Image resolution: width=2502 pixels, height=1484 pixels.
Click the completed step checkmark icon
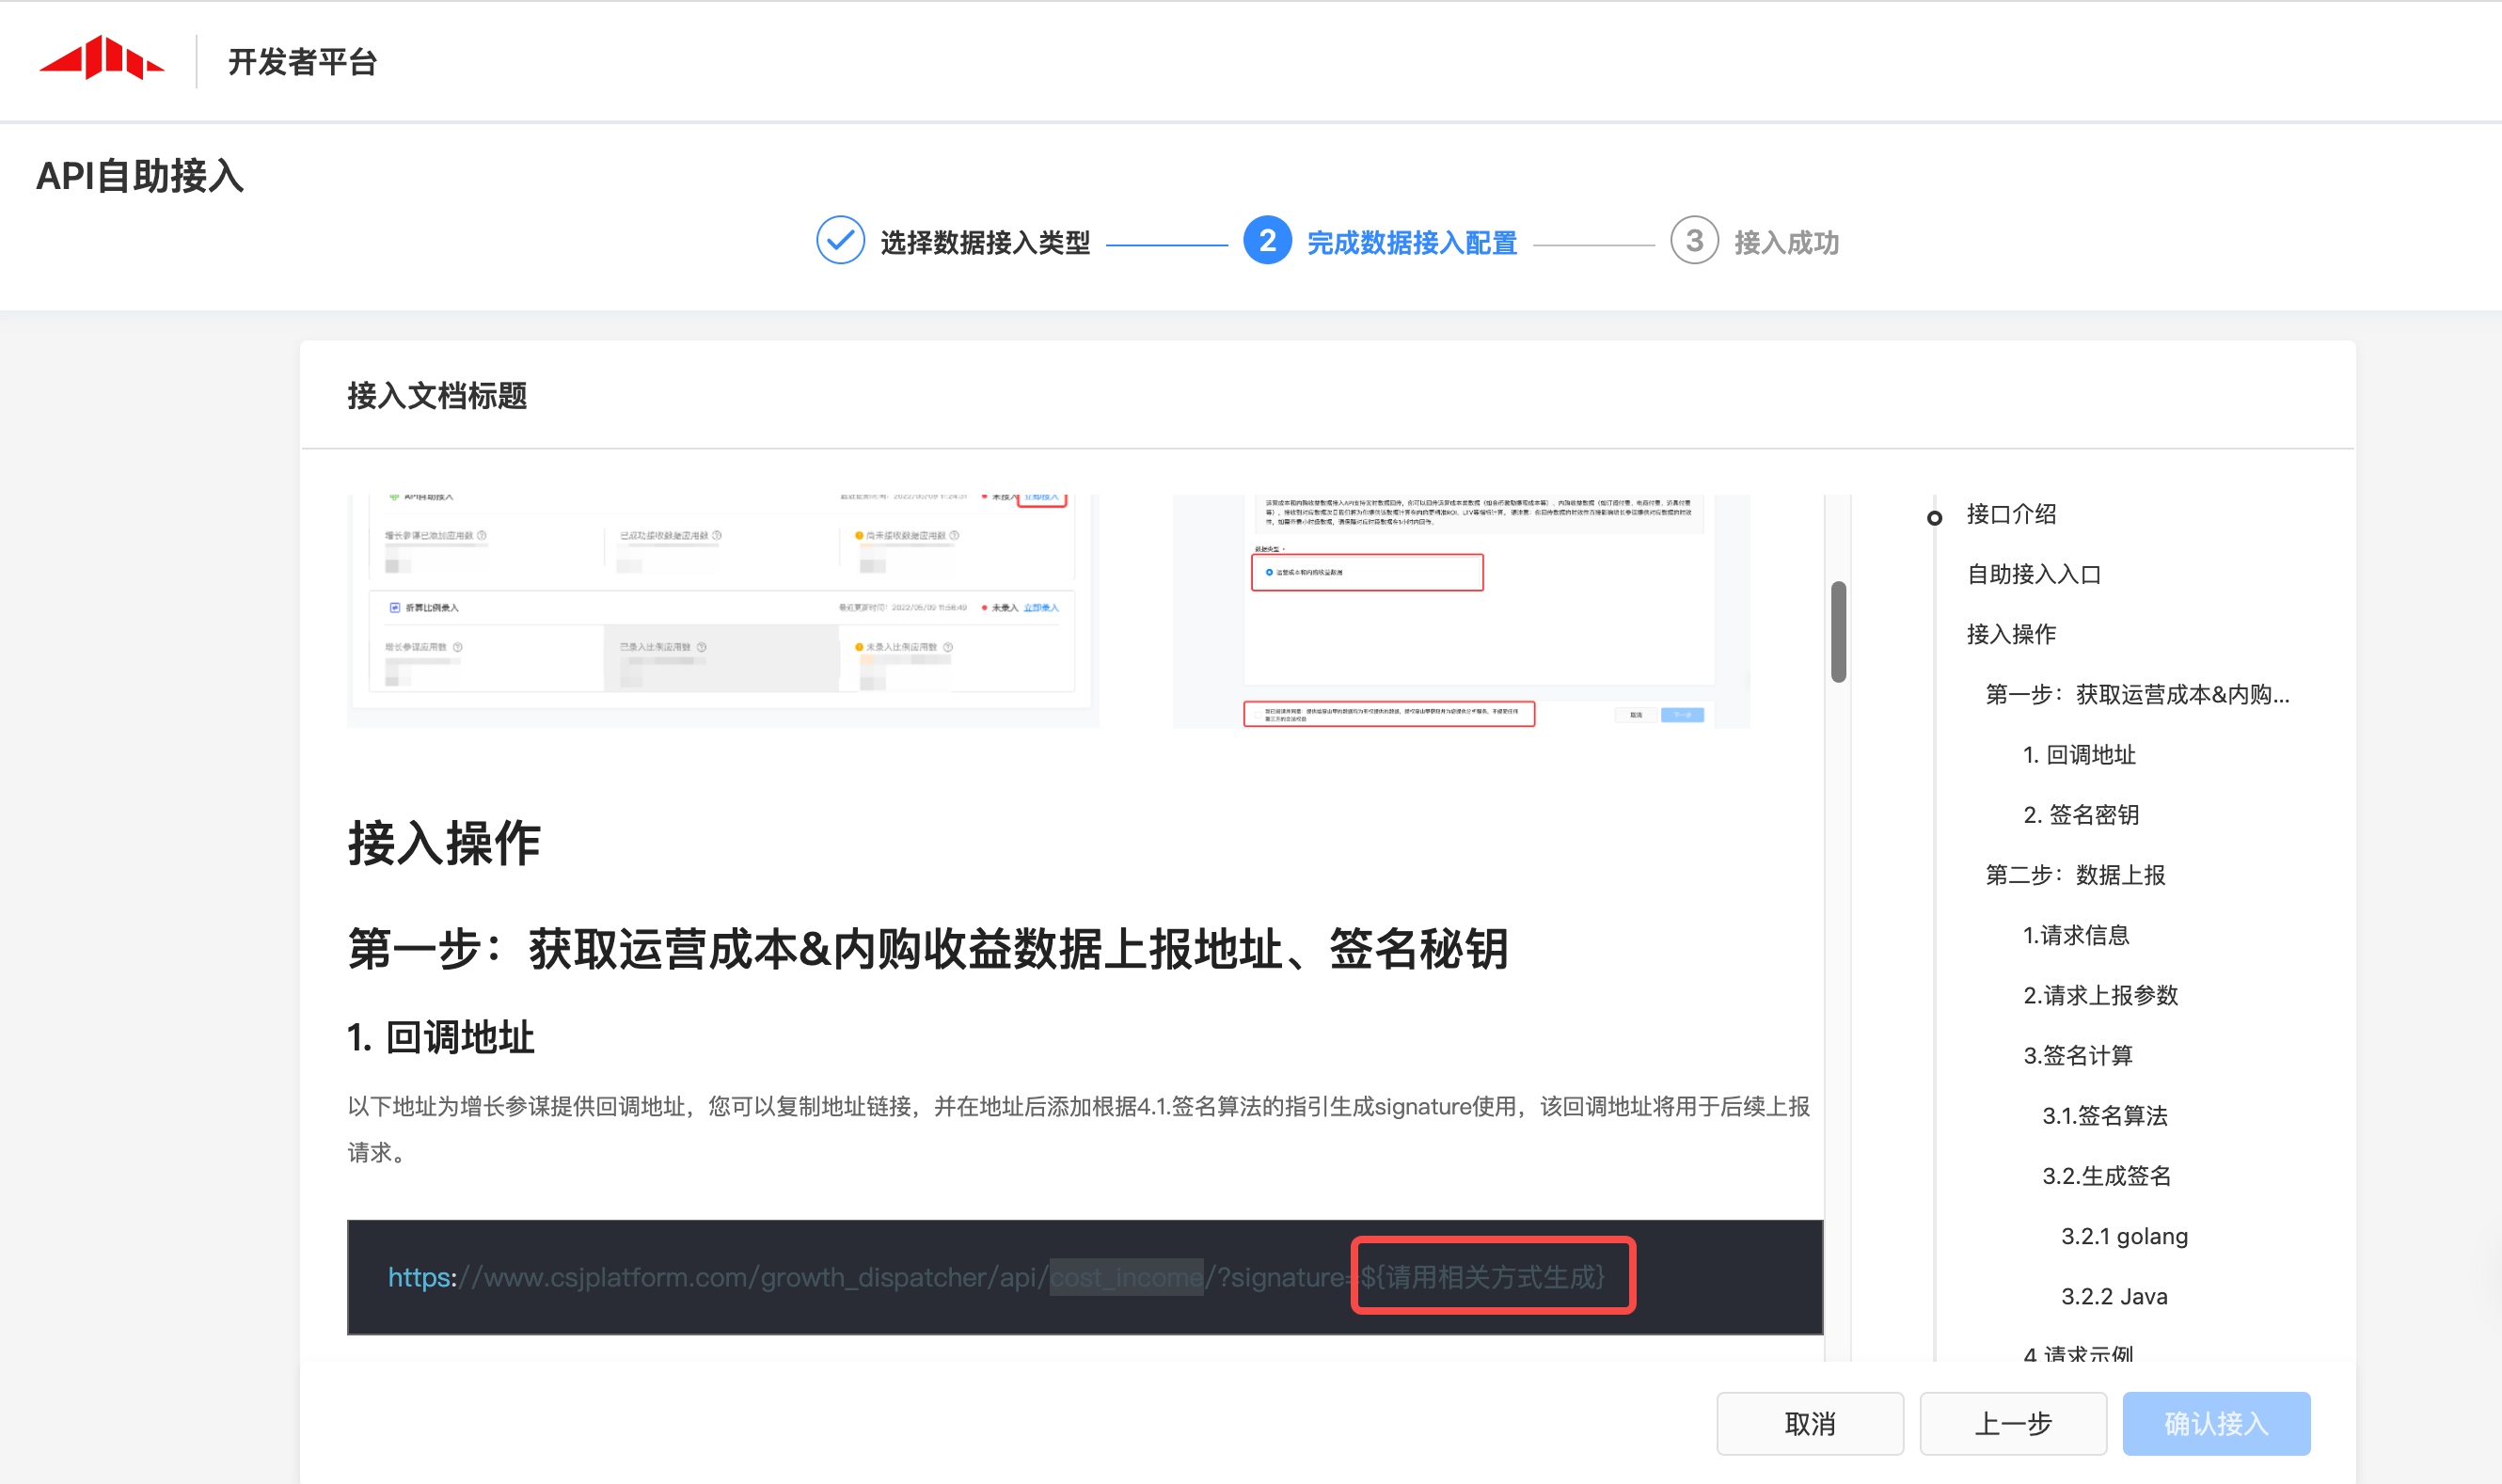tap(840, 241)
